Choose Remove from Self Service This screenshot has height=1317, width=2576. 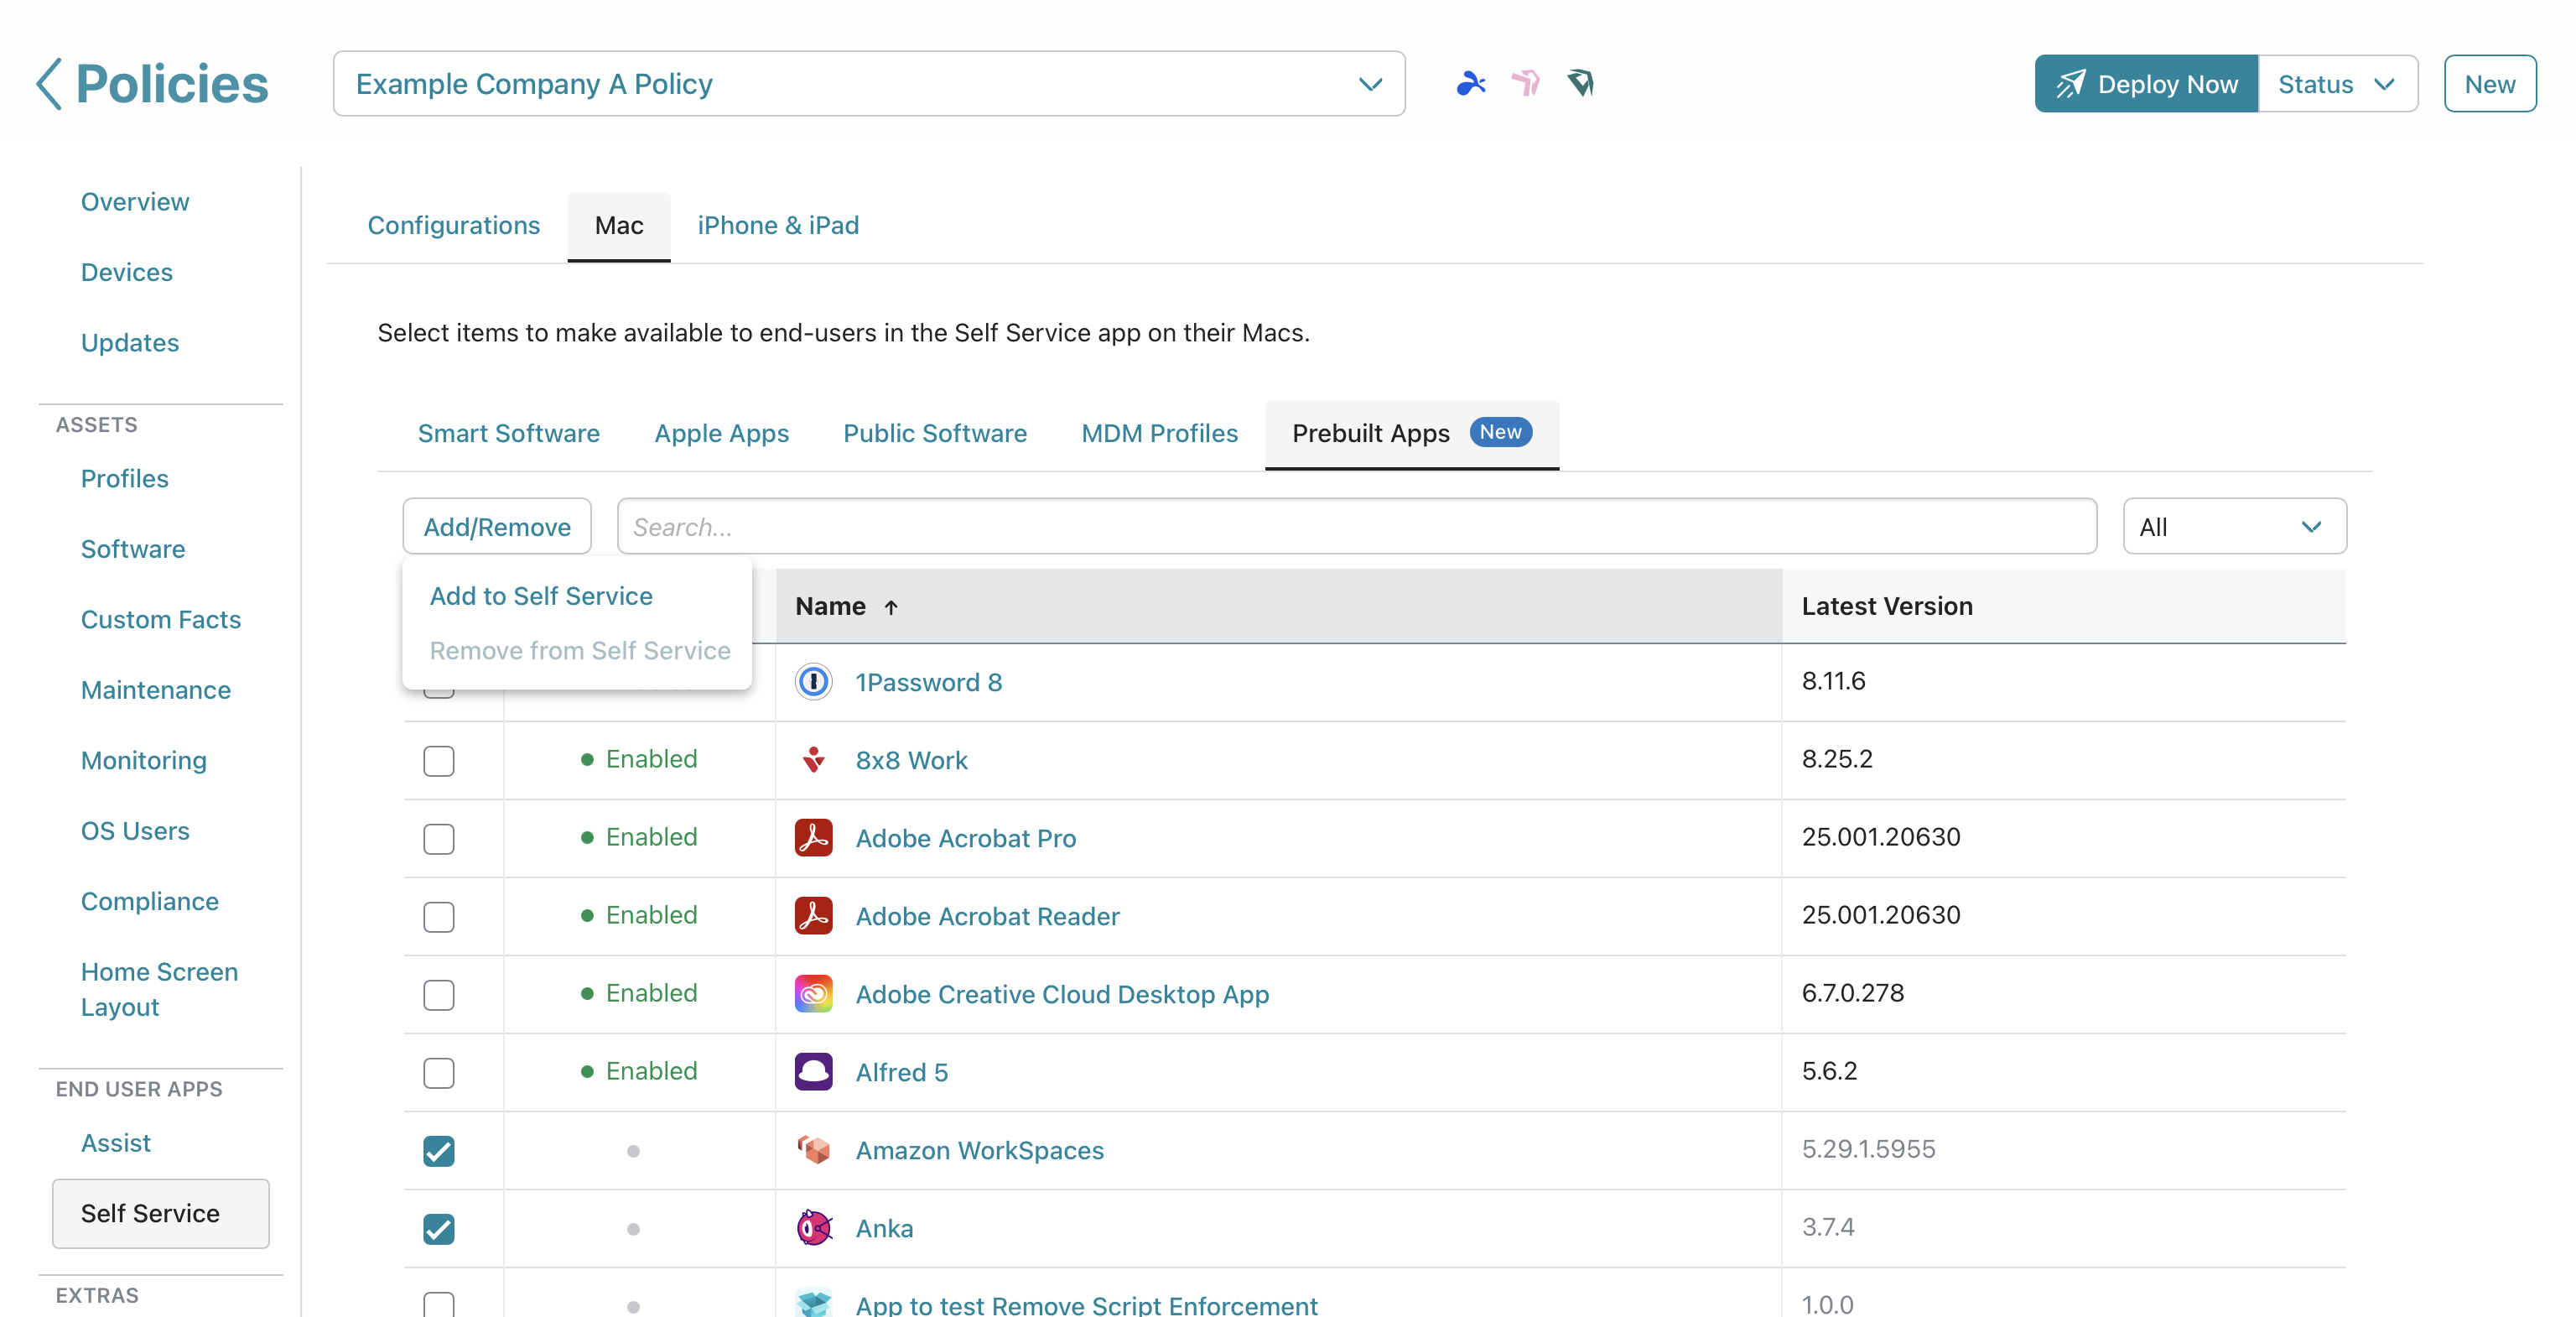coord(580,651)
